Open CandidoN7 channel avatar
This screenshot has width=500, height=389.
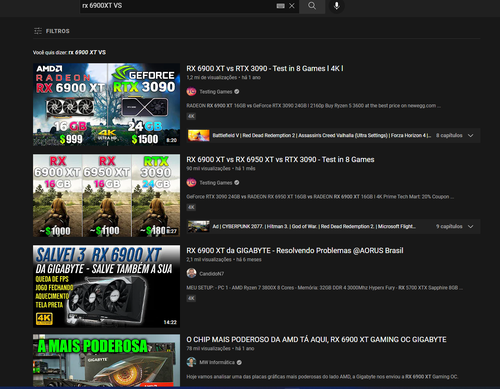[191, 273]
